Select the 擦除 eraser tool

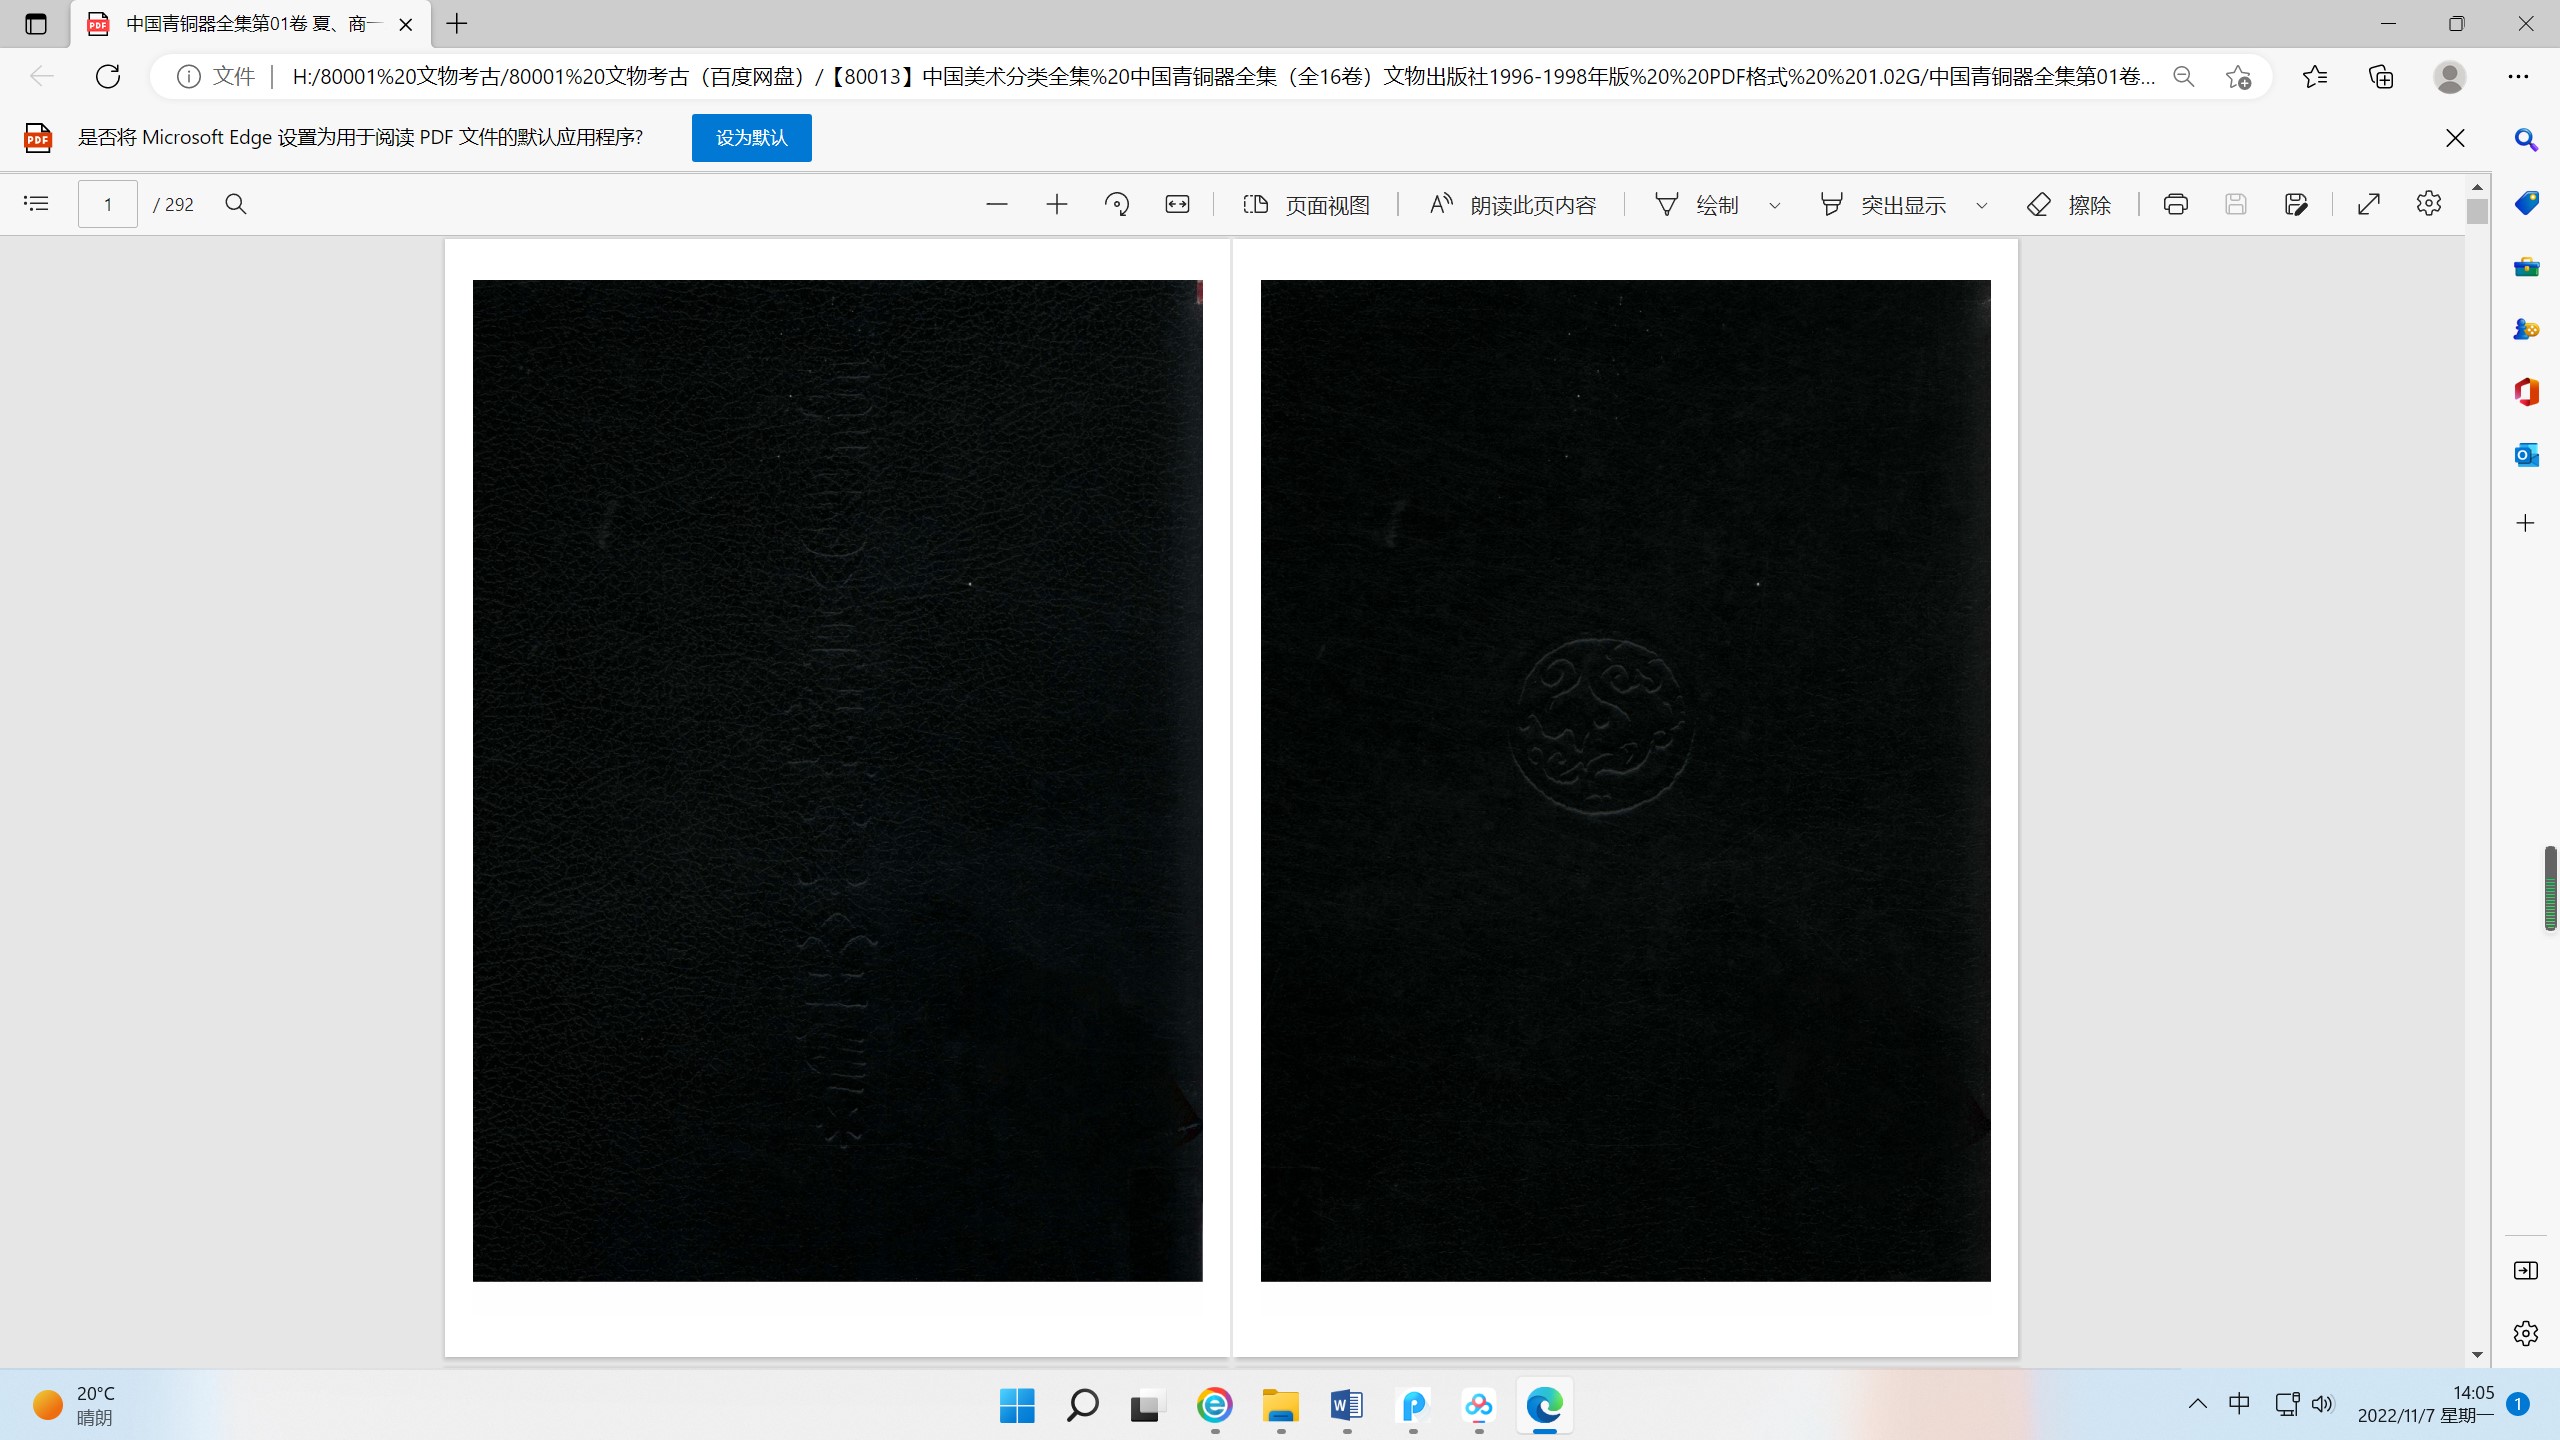pyautogui.click(x=2068, y=204)
